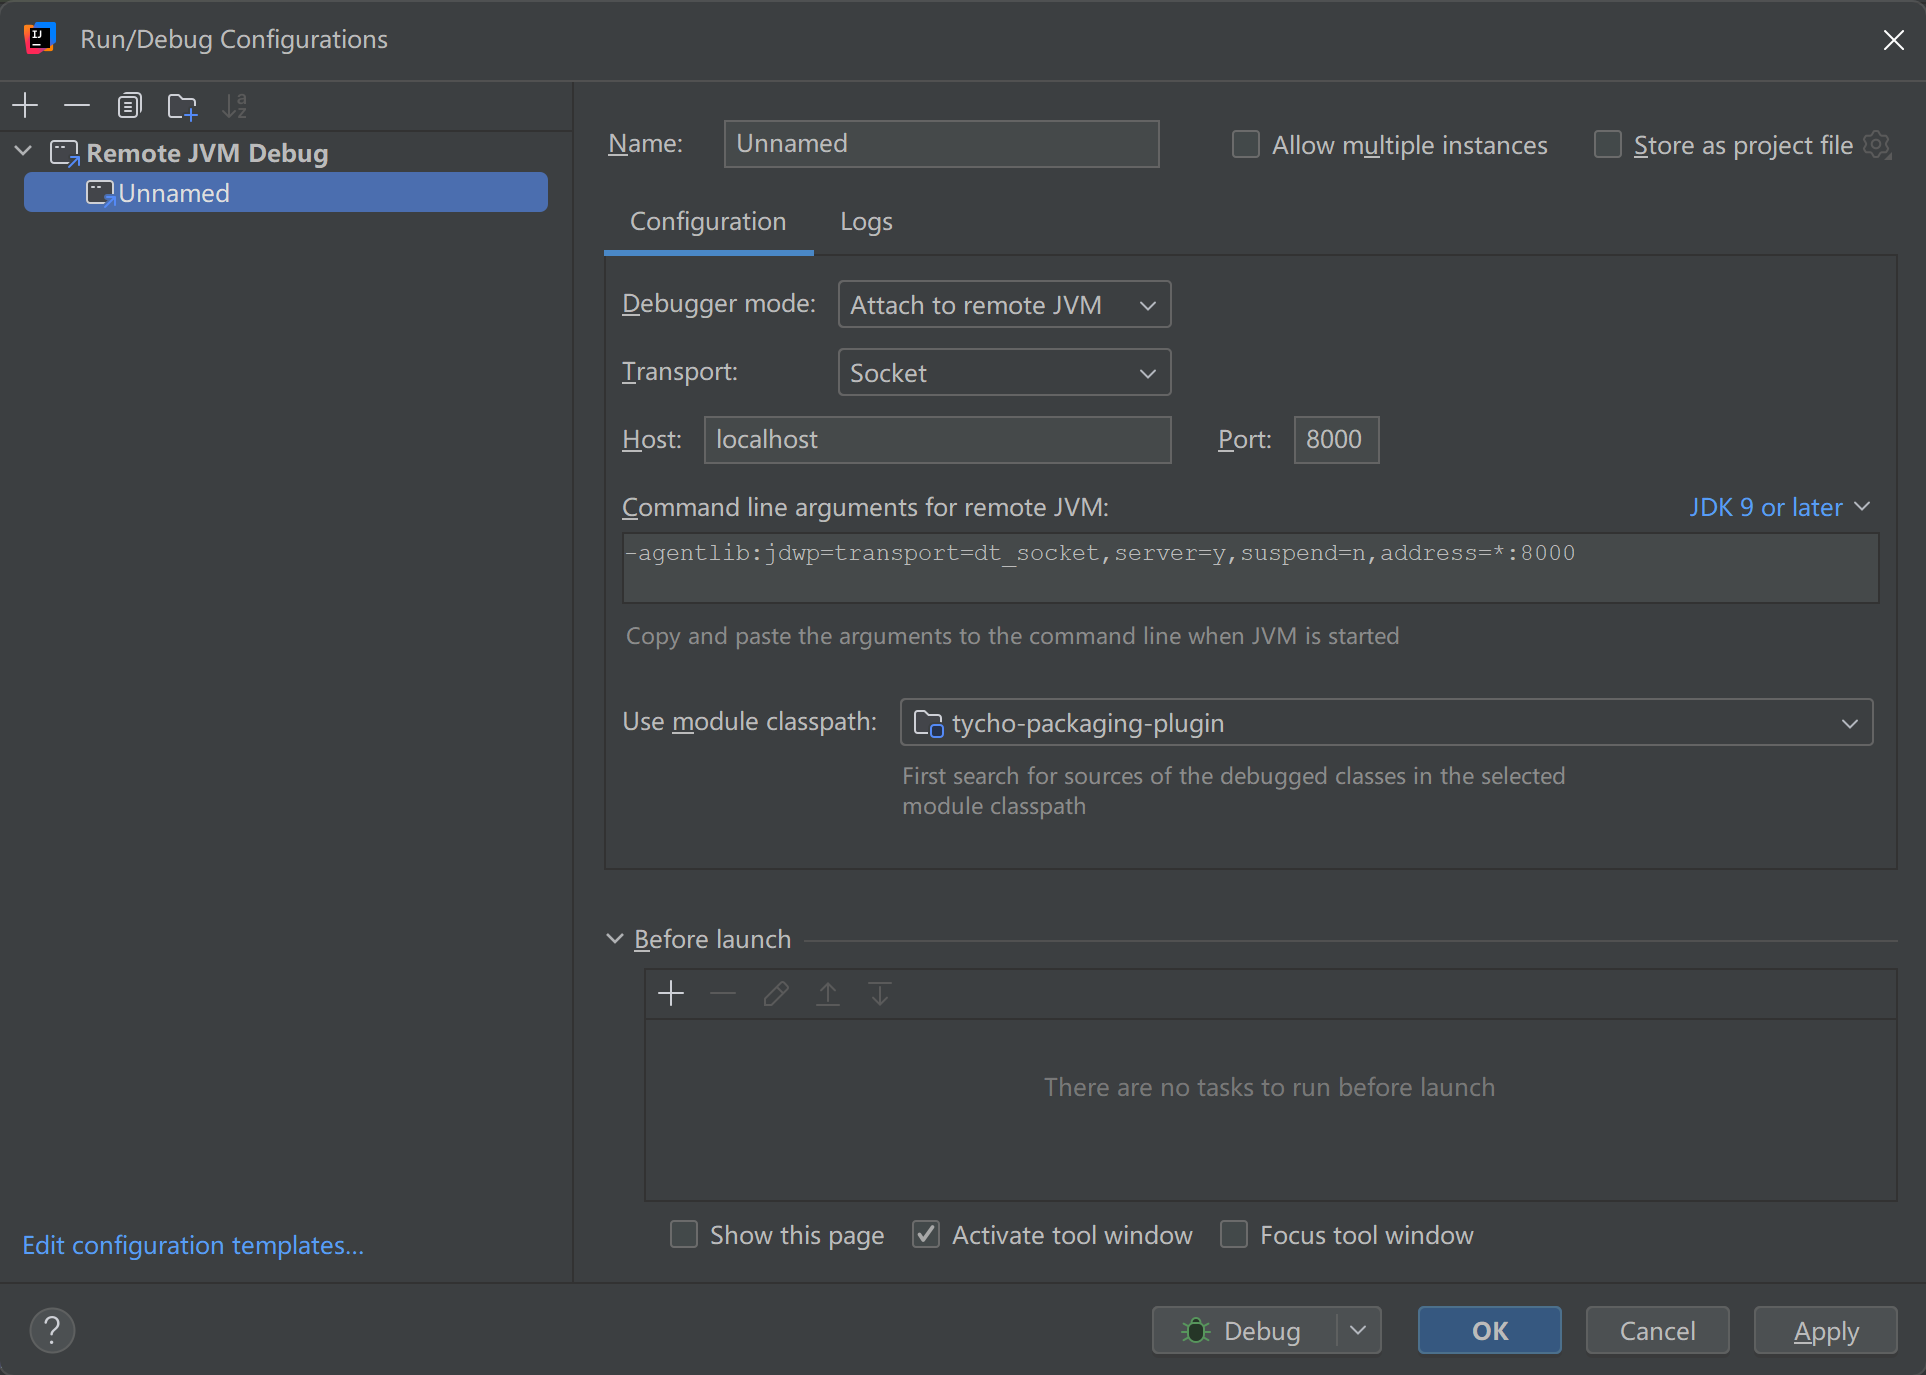Click the gear icon beside Store as project file
The height and width of the screenshot is (1375, 1926).
tap(1877, 145)
